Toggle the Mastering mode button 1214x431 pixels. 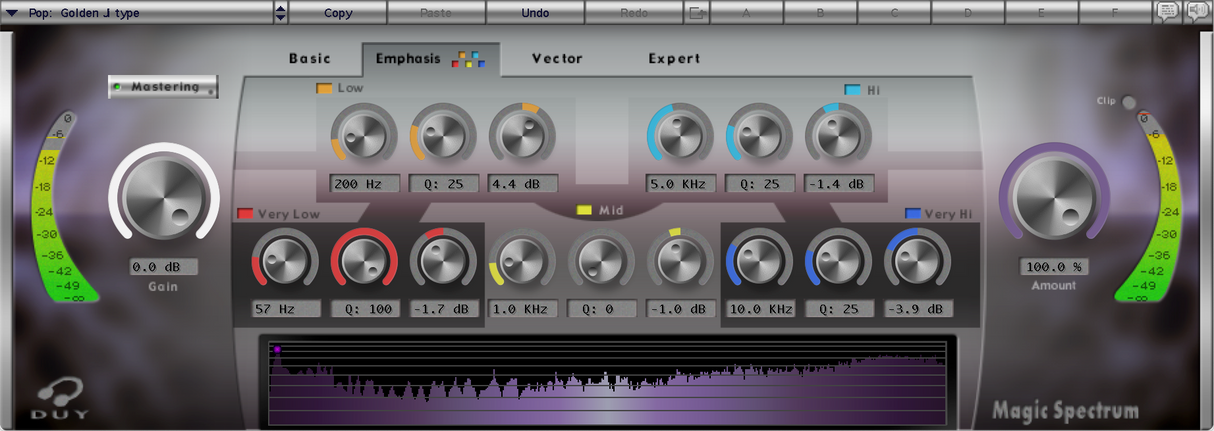click(163, 87)
